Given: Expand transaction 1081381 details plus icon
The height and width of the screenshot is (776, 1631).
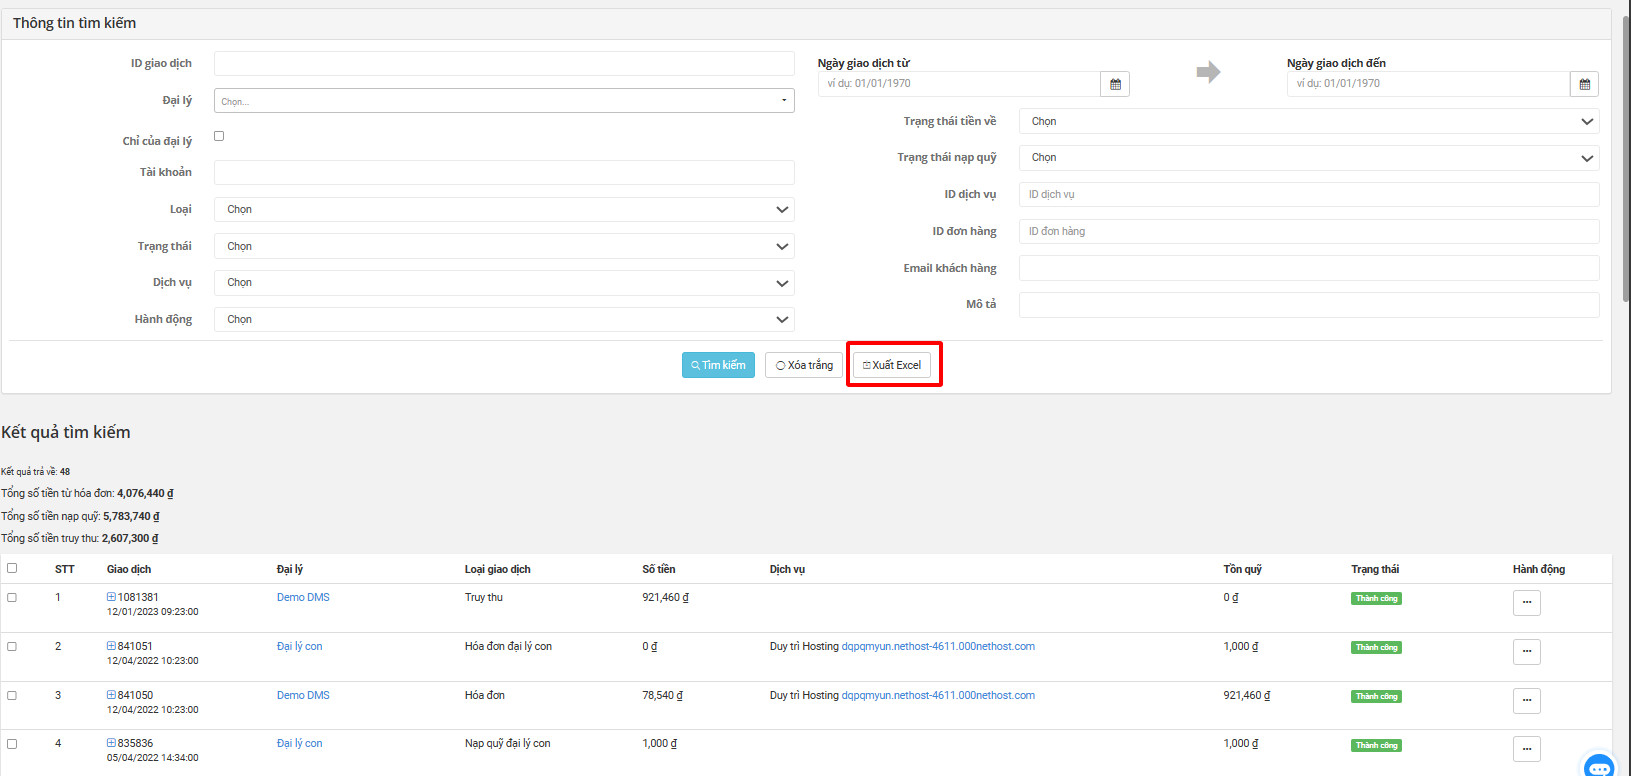Looking at the screenshot, I should [111, 597].
